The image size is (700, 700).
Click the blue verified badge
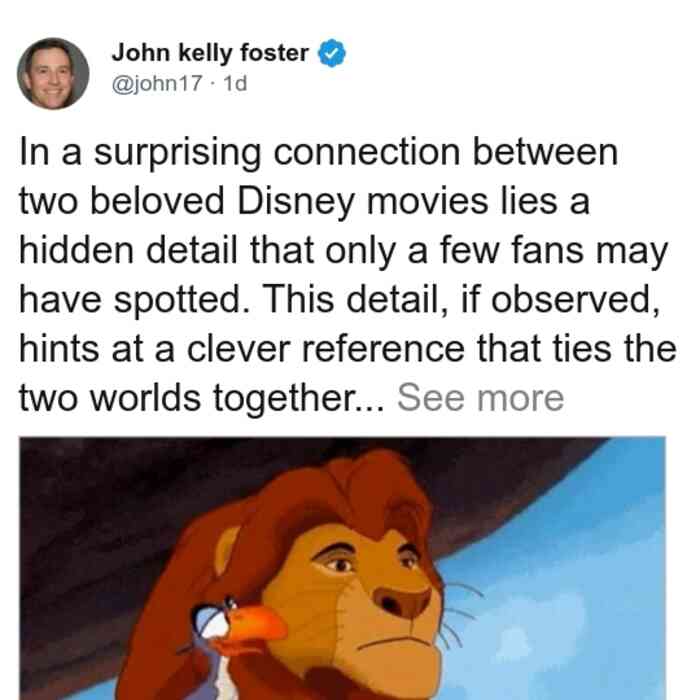click(331, 53)
